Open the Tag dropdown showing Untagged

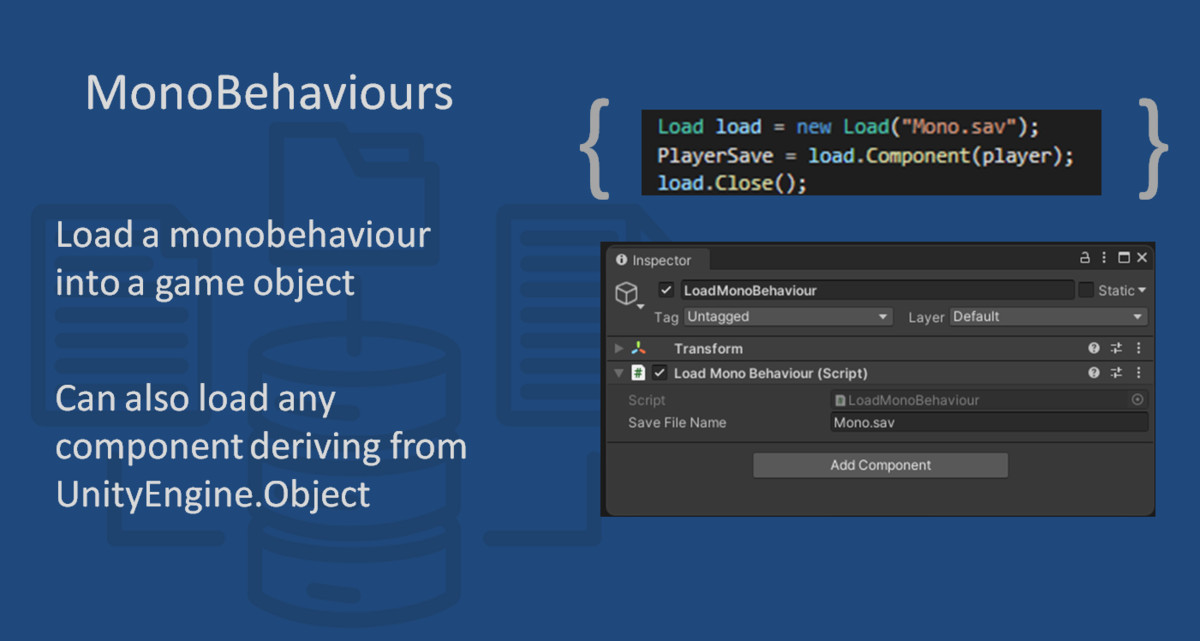[x=788, y=316]
